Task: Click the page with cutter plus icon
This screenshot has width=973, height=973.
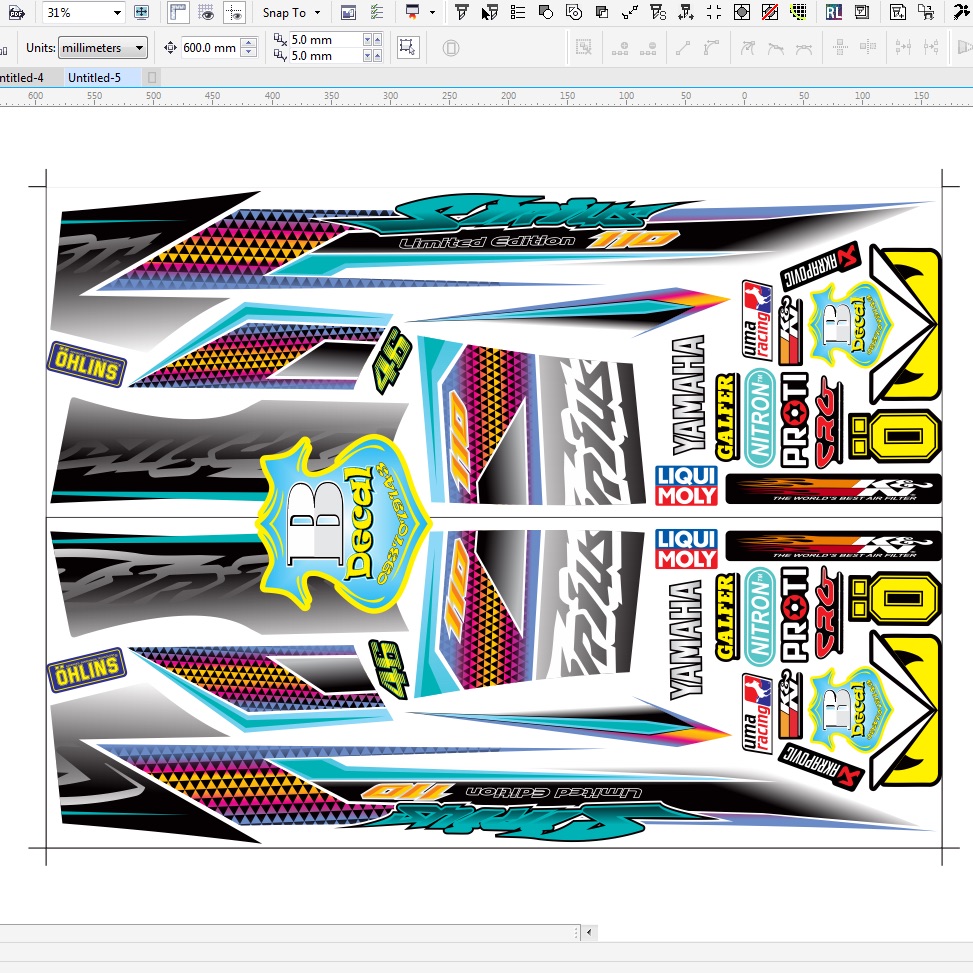Action: pyautogui.click(x=897, y=12)
